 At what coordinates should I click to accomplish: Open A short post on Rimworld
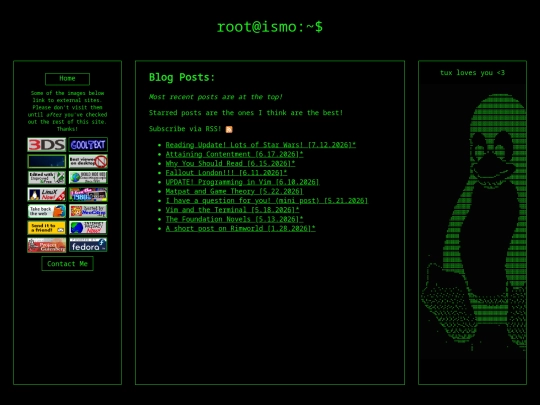[x=240, y=228]
